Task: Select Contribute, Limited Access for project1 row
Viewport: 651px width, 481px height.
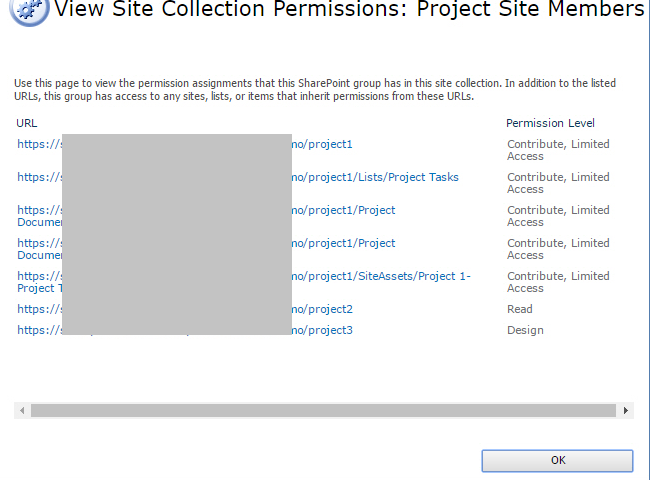Action: 558,150
